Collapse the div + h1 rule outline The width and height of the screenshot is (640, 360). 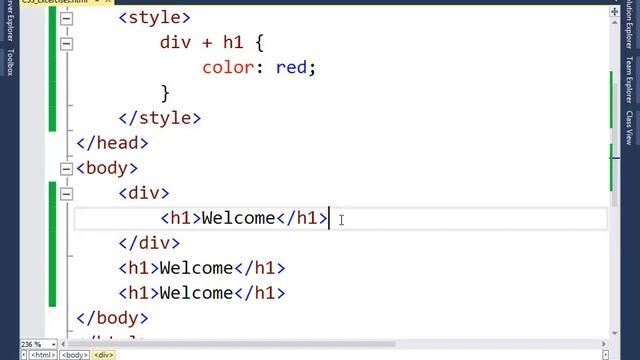67,44
